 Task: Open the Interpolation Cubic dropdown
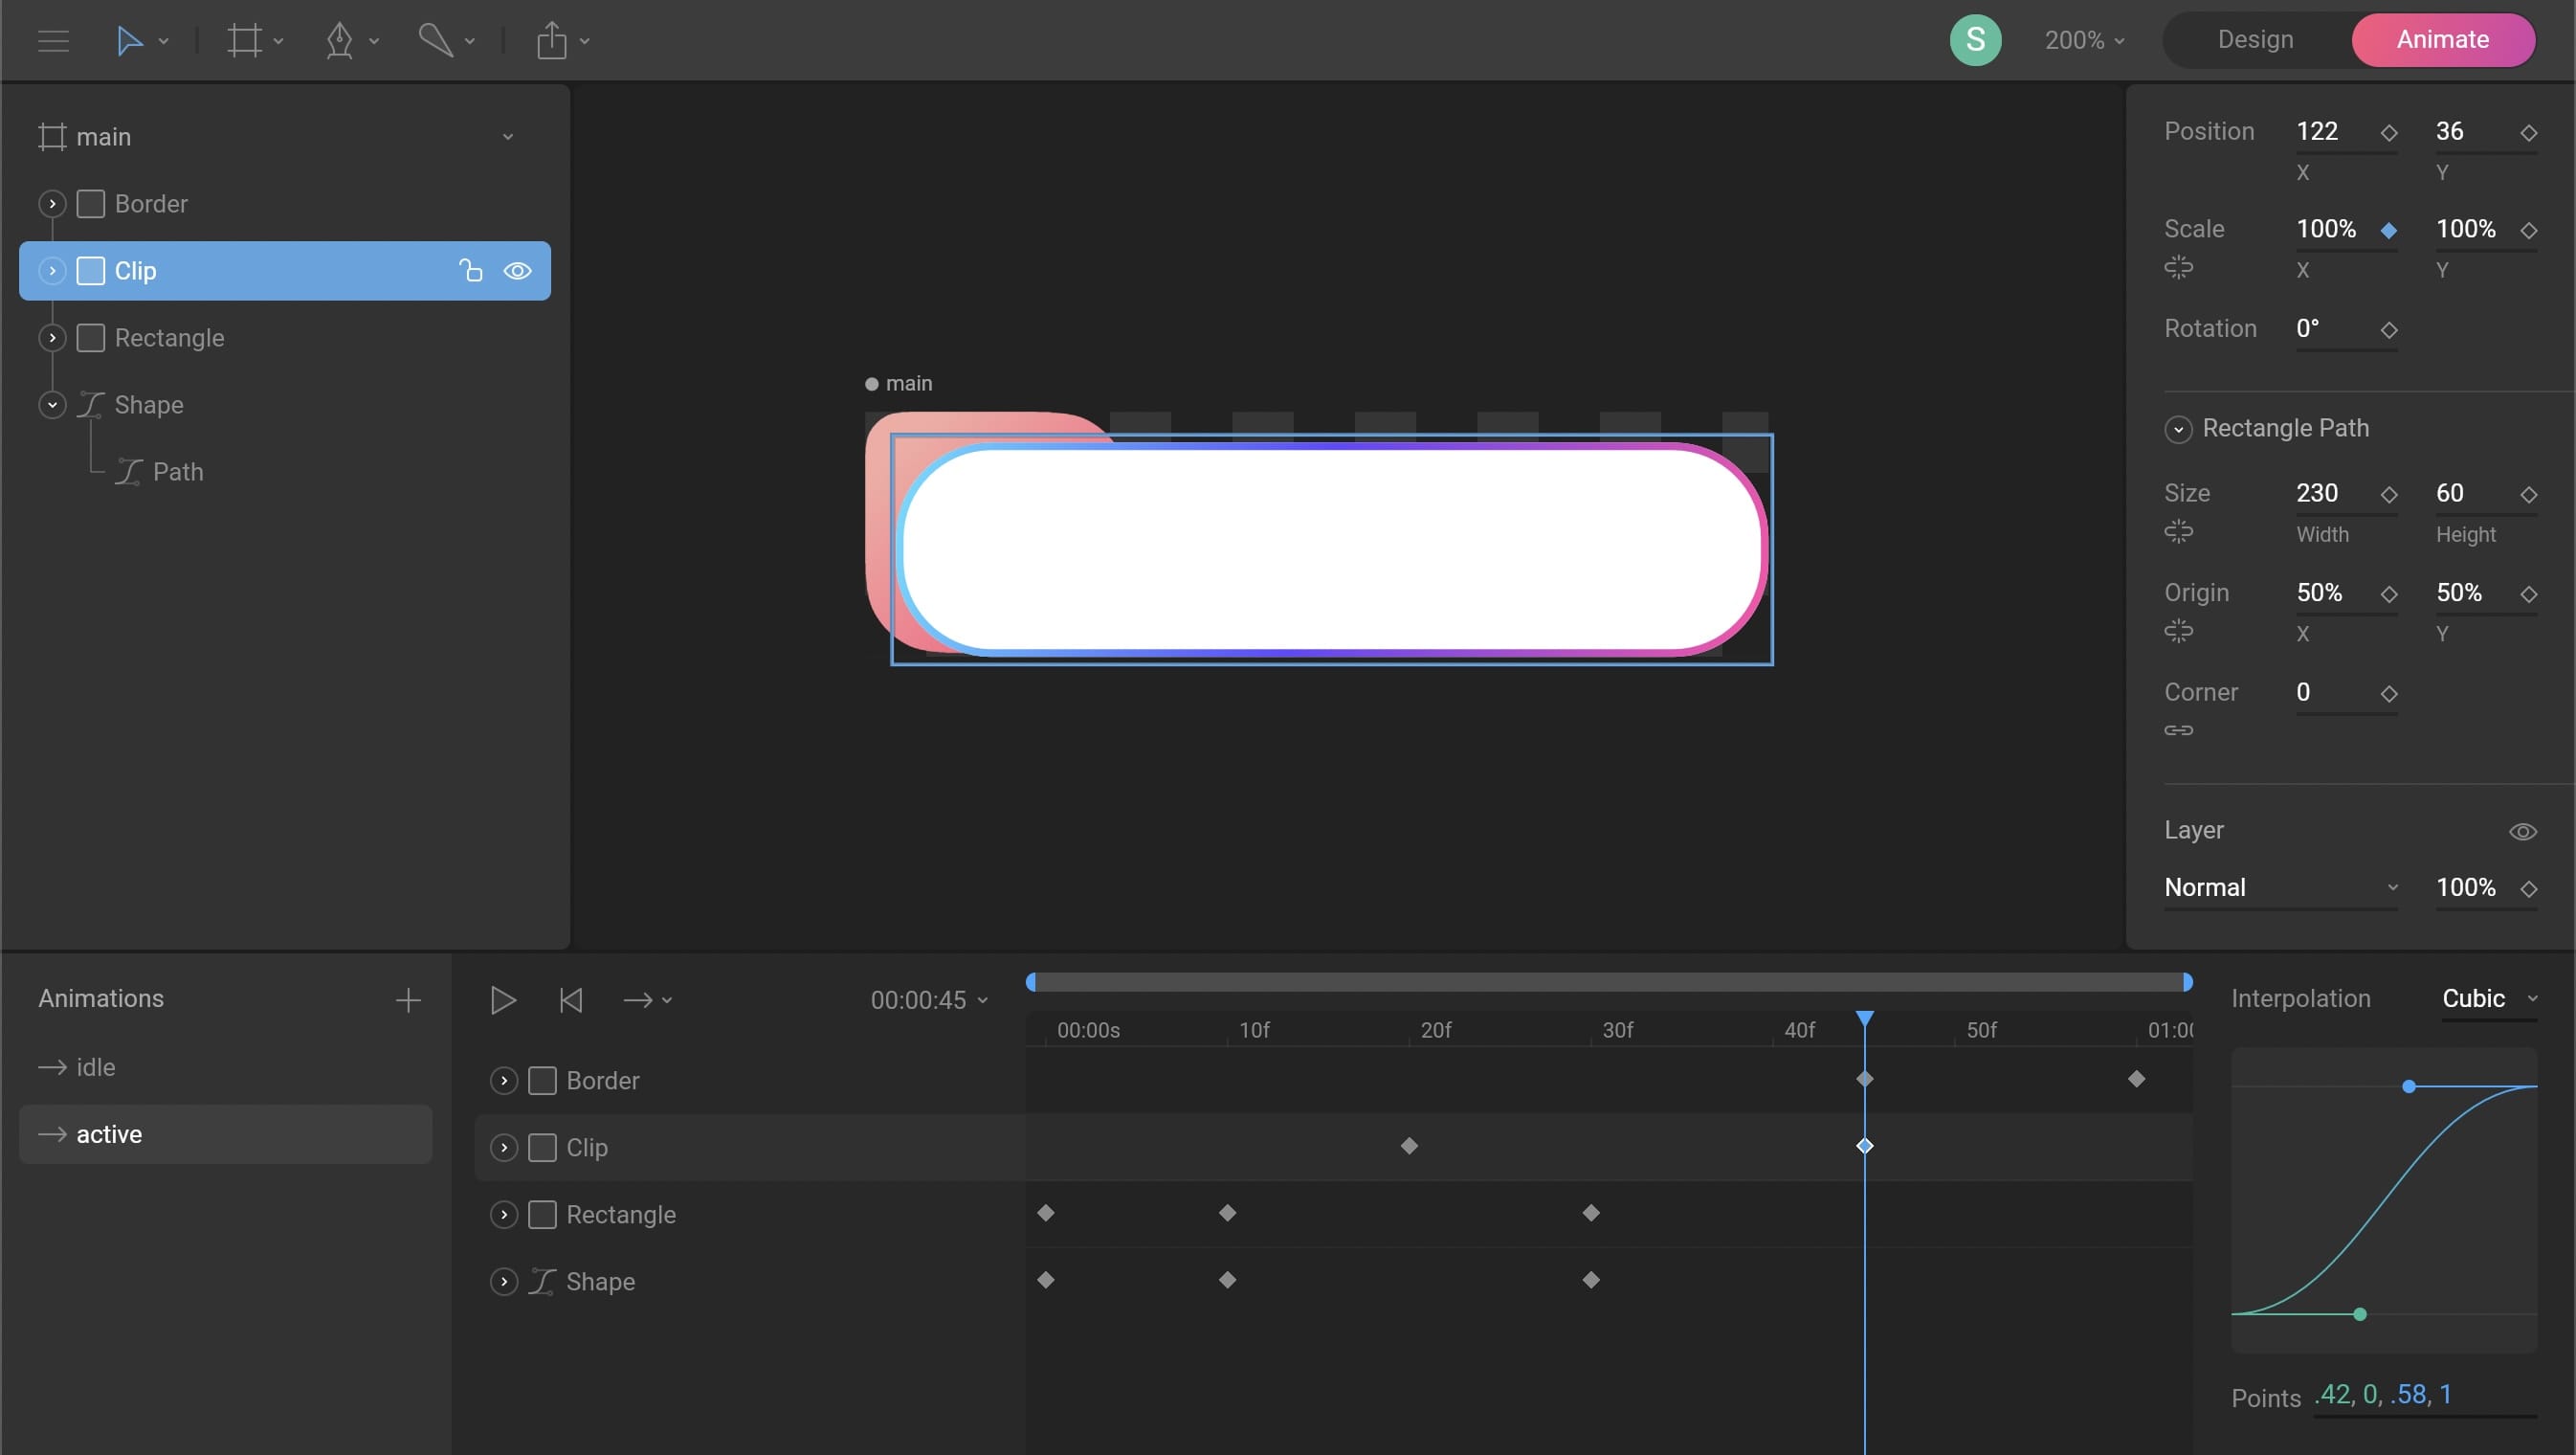click(x=2488, y=998)
